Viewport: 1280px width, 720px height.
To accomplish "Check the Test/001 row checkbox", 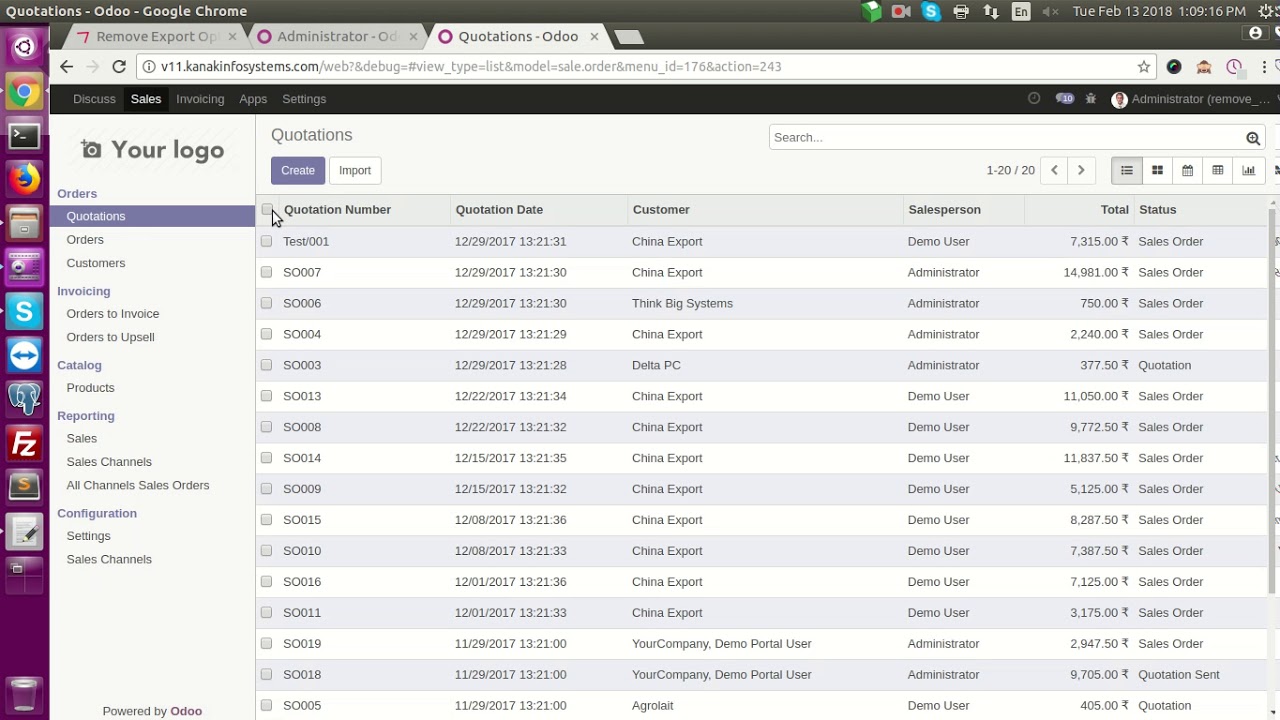I will coord(266,241).
